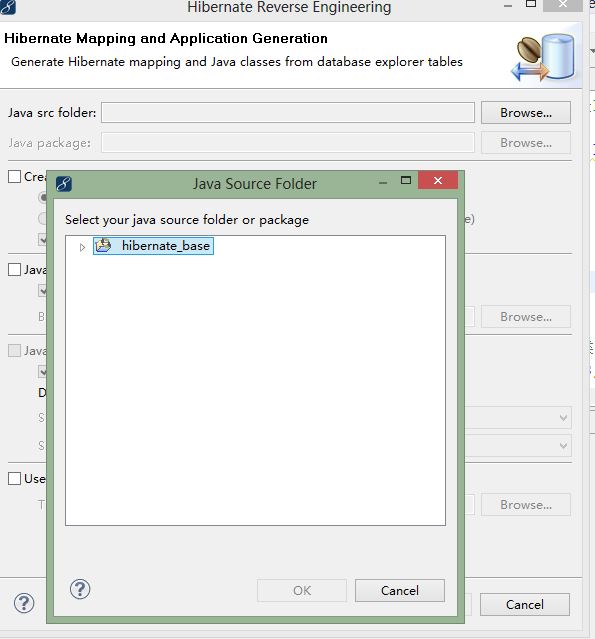This screenshot has width=595, height=639.
Task: Open the lower disabled combo box arrow
Action: [563, 445]
